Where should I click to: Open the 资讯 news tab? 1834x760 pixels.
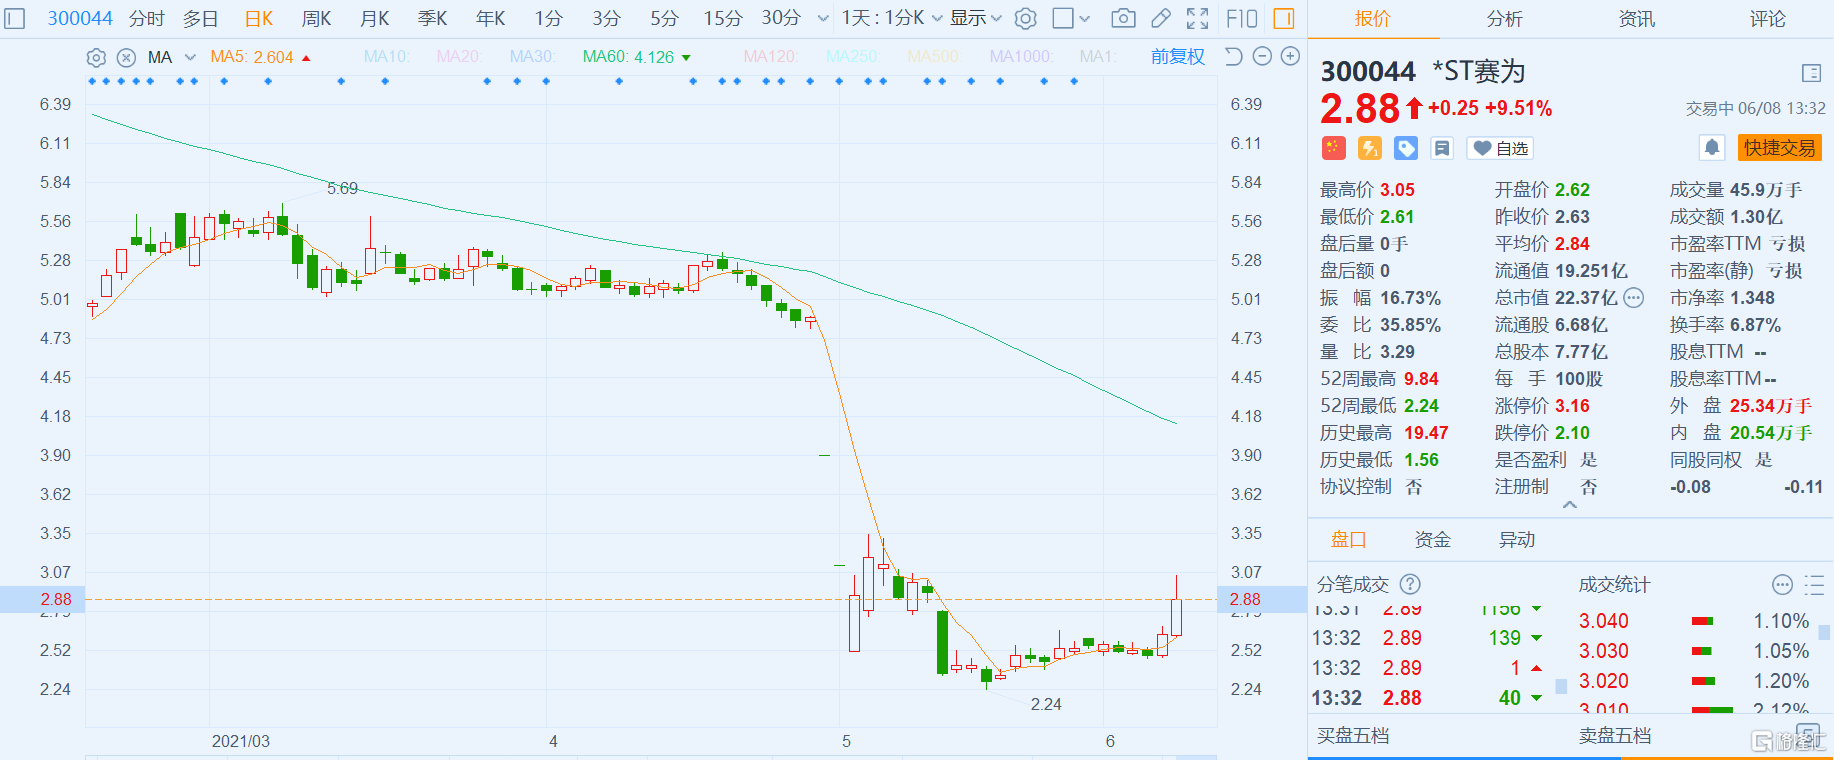click(x=1636, y=18)
